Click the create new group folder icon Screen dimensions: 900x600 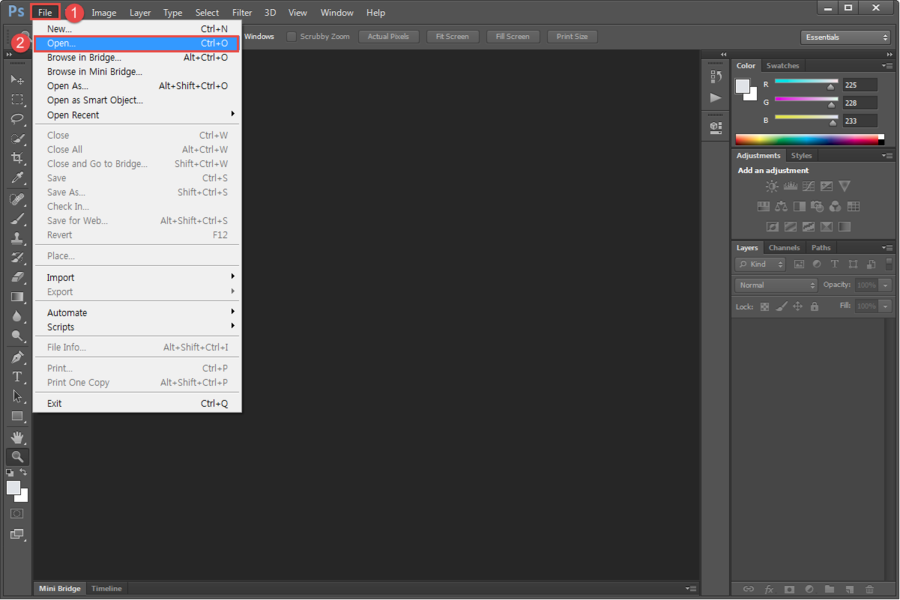click(x=829, y=589)
